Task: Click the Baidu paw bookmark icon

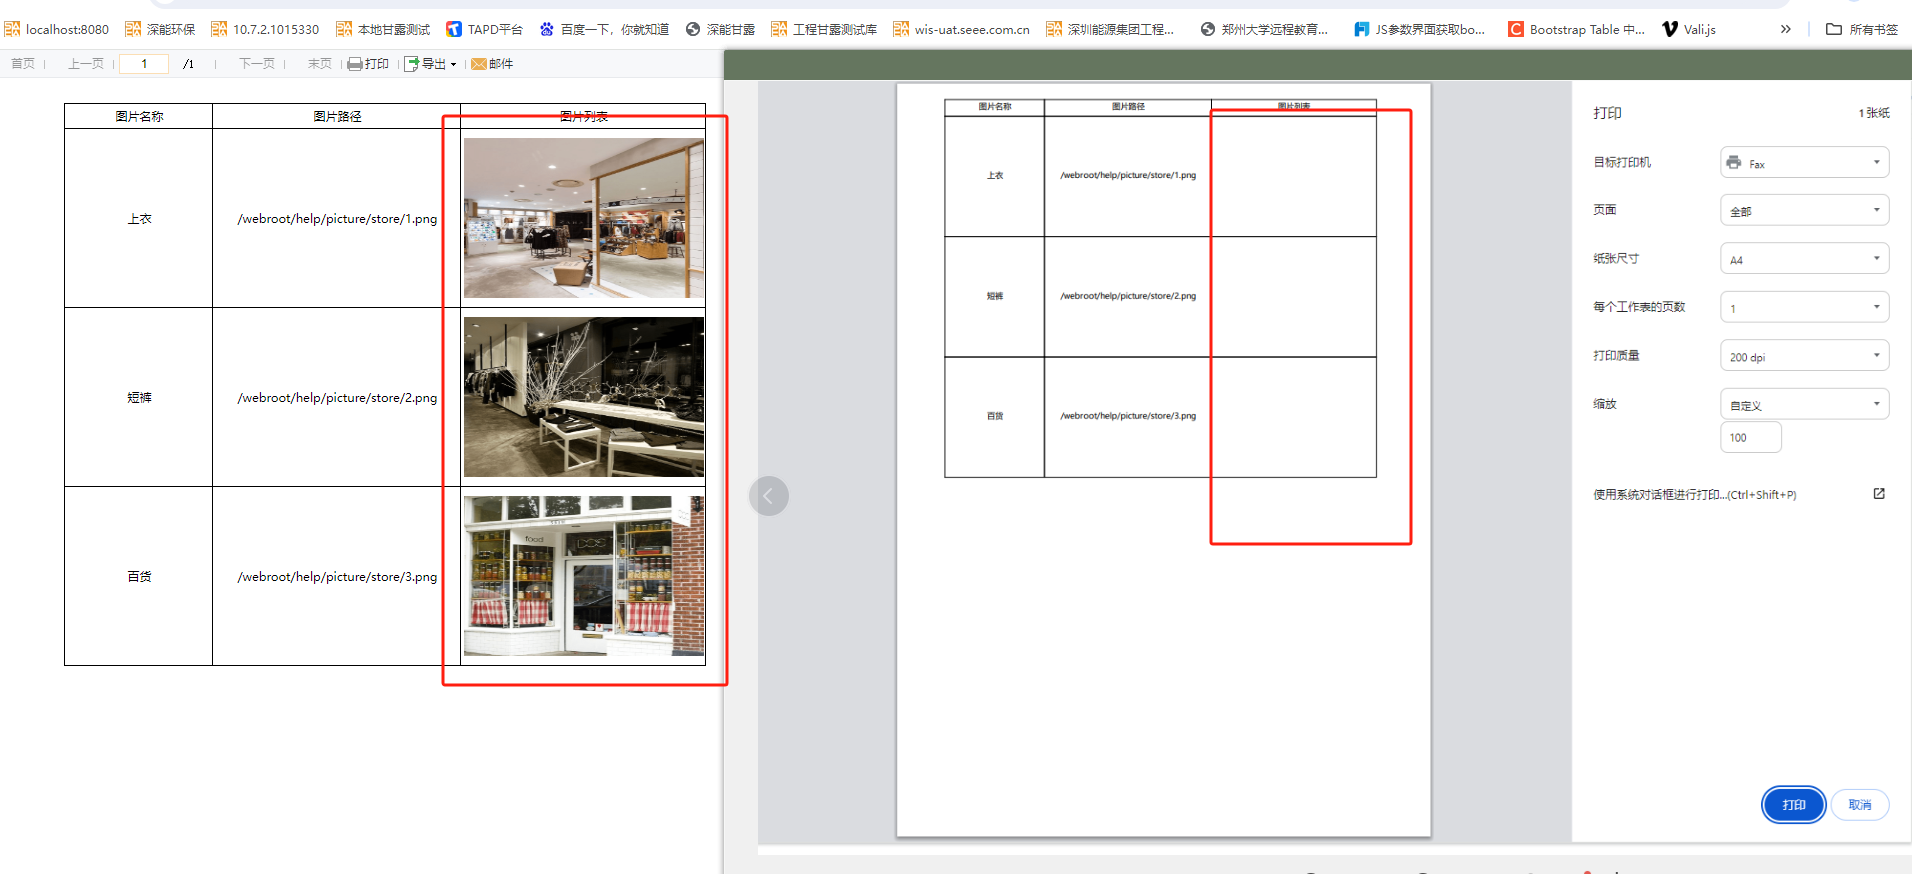Action: [x=547, y=29]
